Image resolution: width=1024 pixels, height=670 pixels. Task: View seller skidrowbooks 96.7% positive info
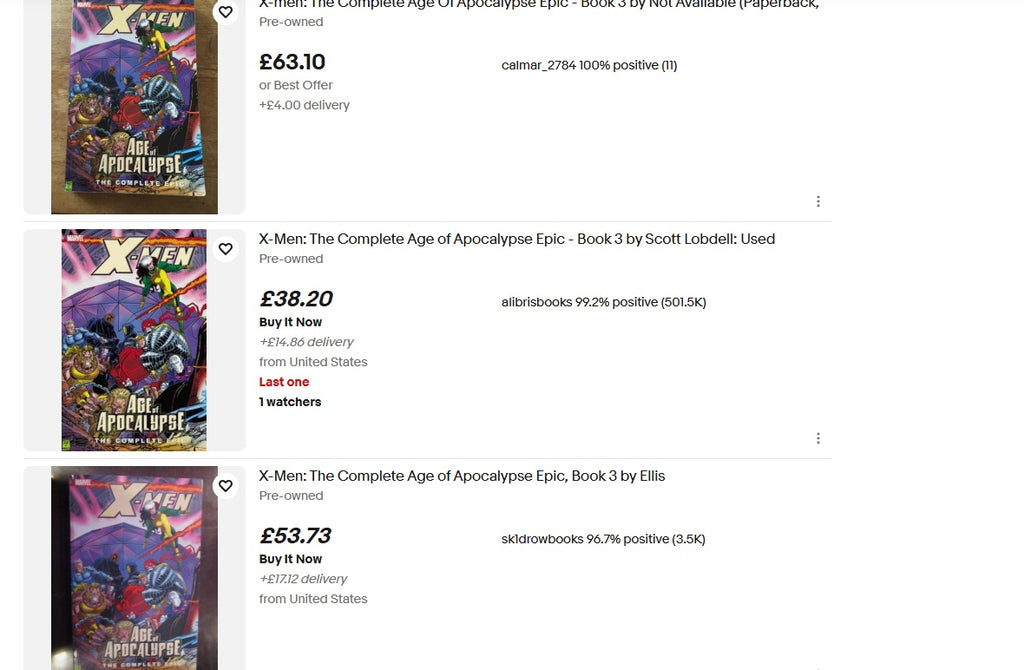(603, 539)
